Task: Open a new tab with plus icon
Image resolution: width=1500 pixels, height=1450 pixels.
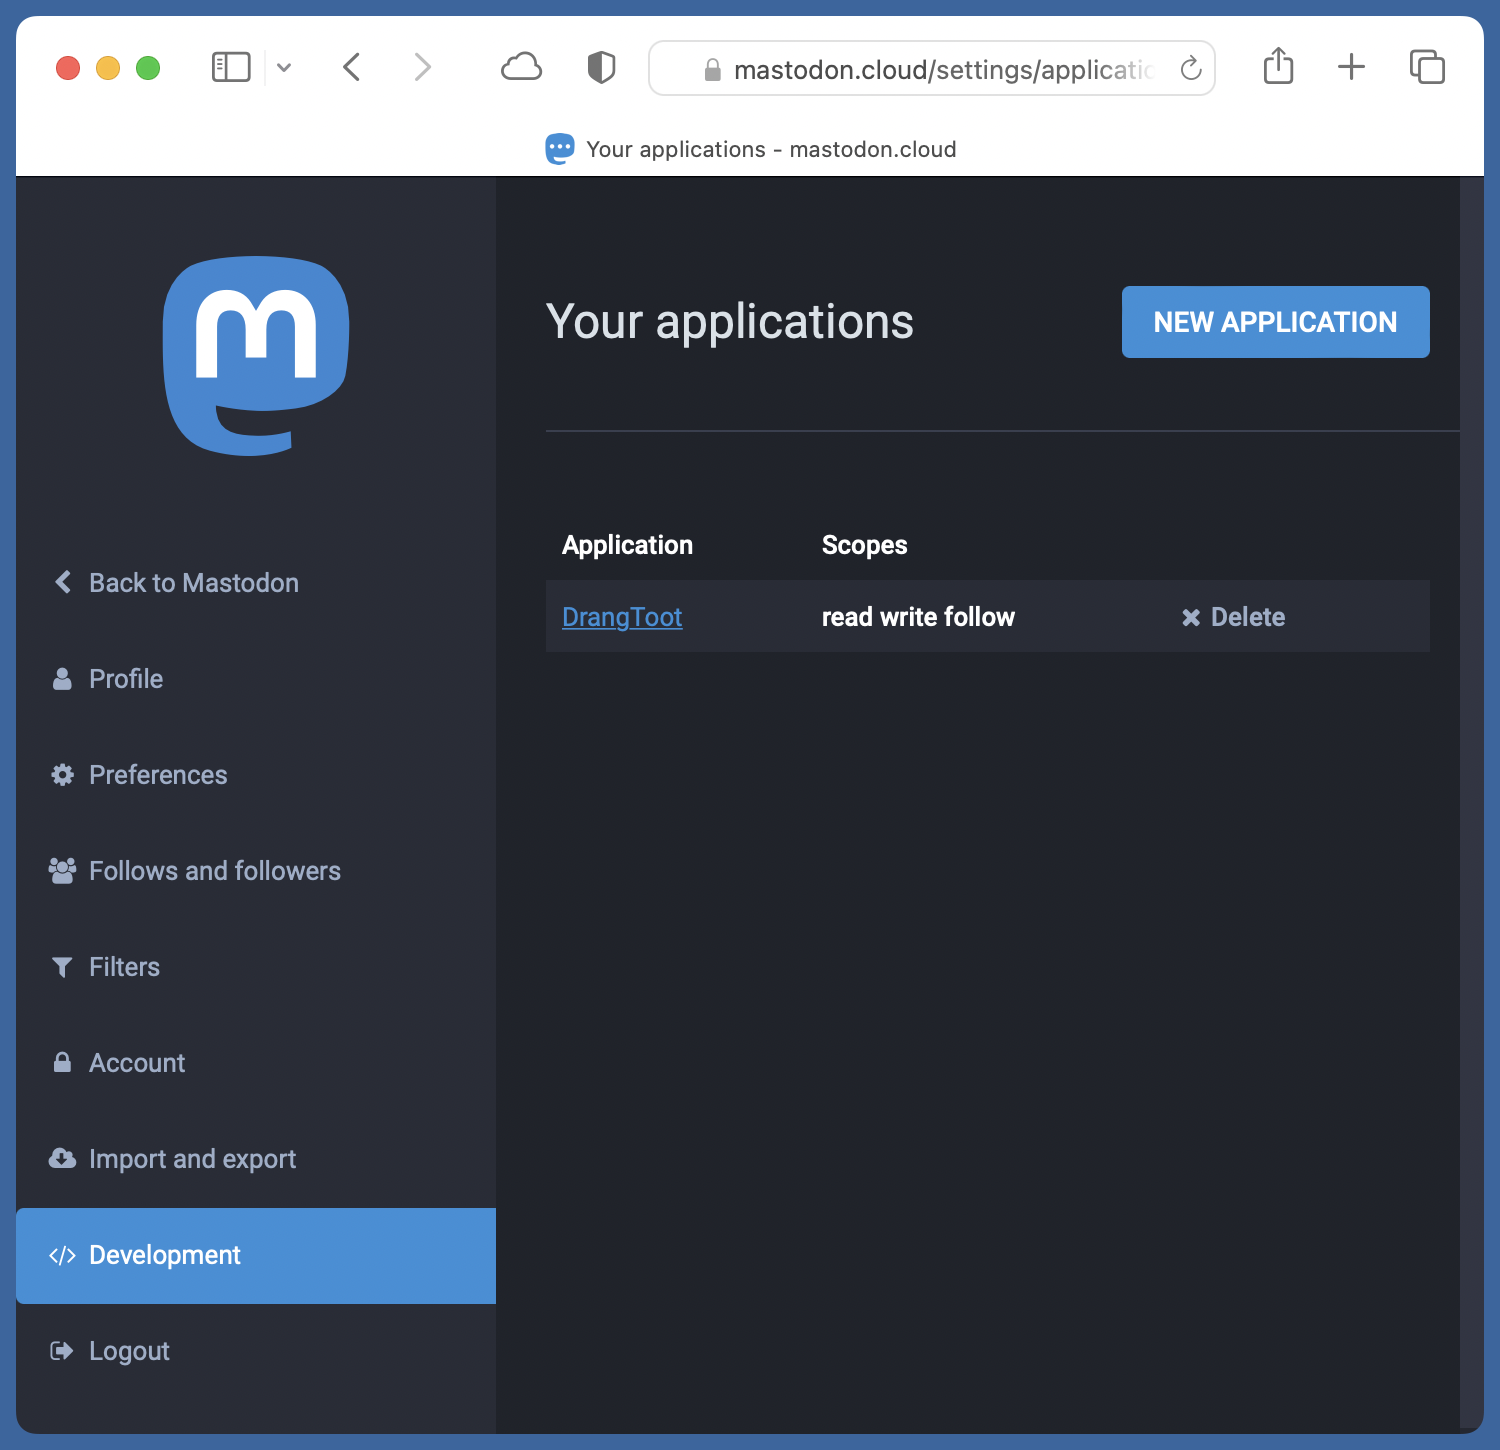Action: tap(1351, 67)
